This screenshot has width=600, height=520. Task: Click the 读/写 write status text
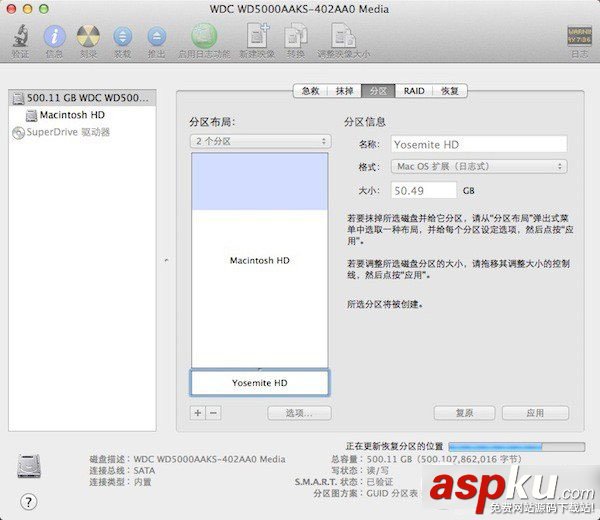click(x=378, y=470)
